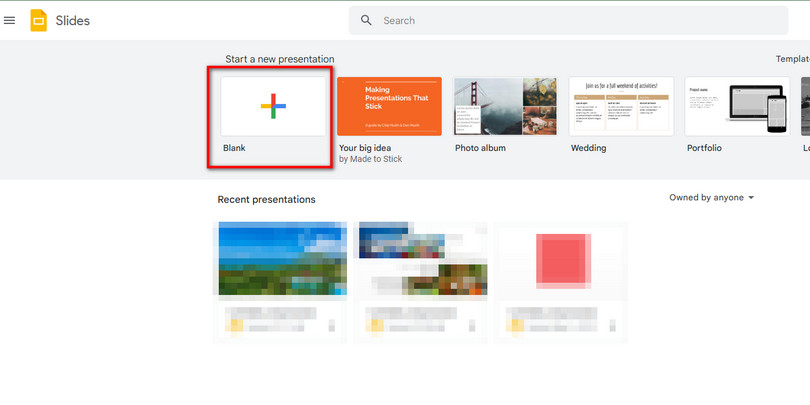Click the Slides title text
810x405 pixels.
click(72, 20)
